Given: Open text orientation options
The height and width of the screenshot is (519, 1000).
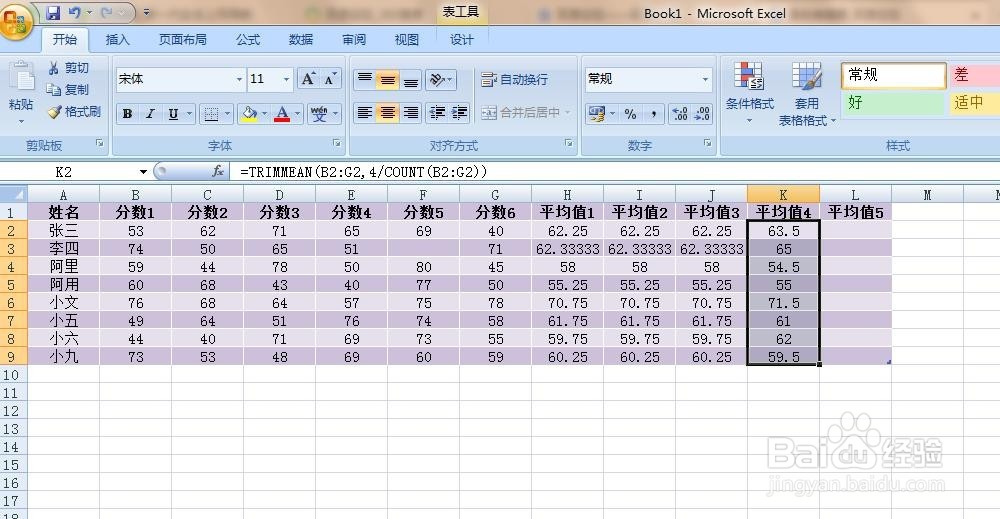Looking at the screenshot, I should click(441, 79).
